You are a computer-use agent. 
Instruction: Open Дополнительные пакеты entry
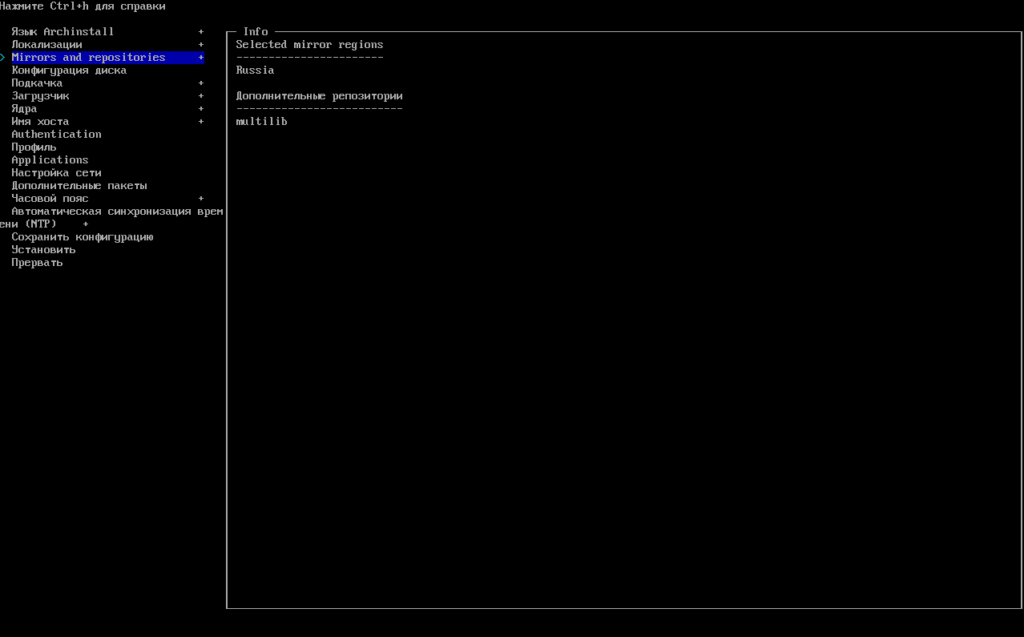[79, 186]
